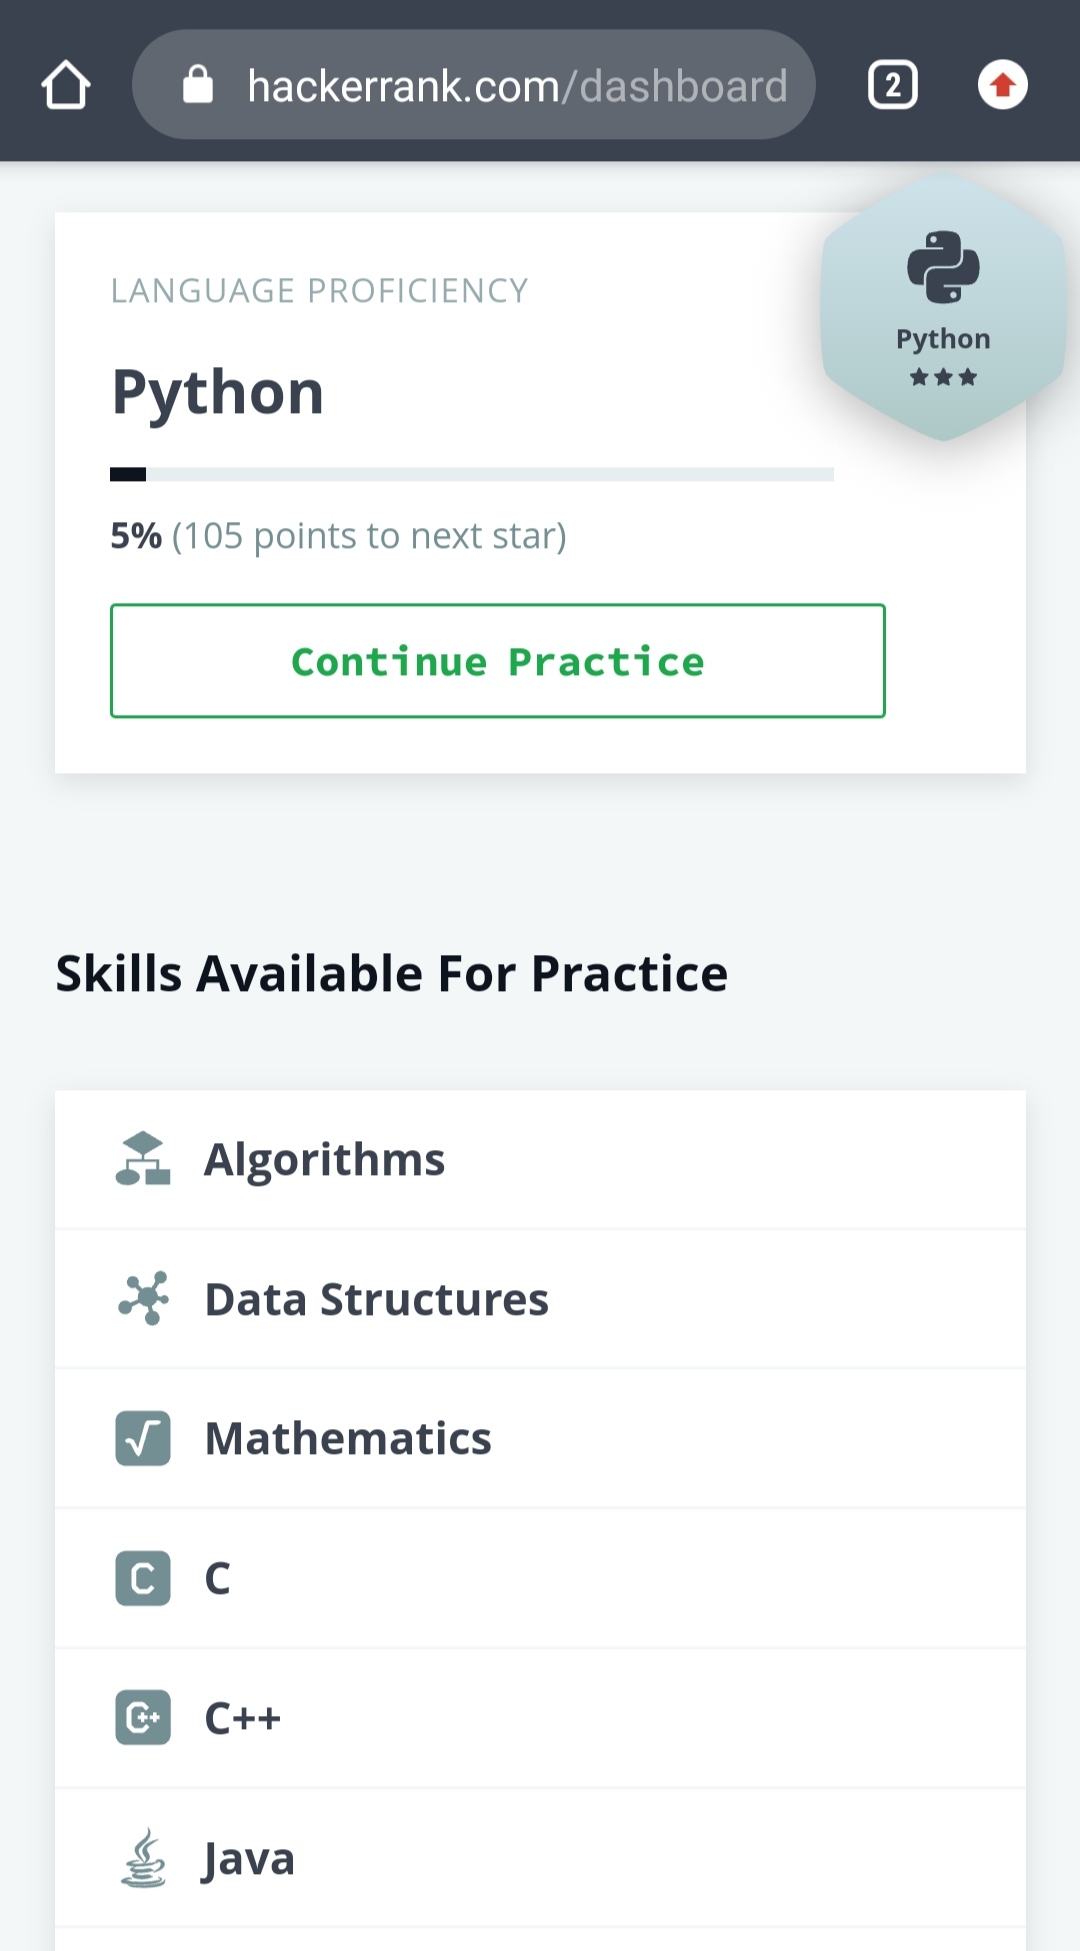Tap the Python hexagon badge
This screenshot has height=1951, width=1080.
[x=943, y=308]
